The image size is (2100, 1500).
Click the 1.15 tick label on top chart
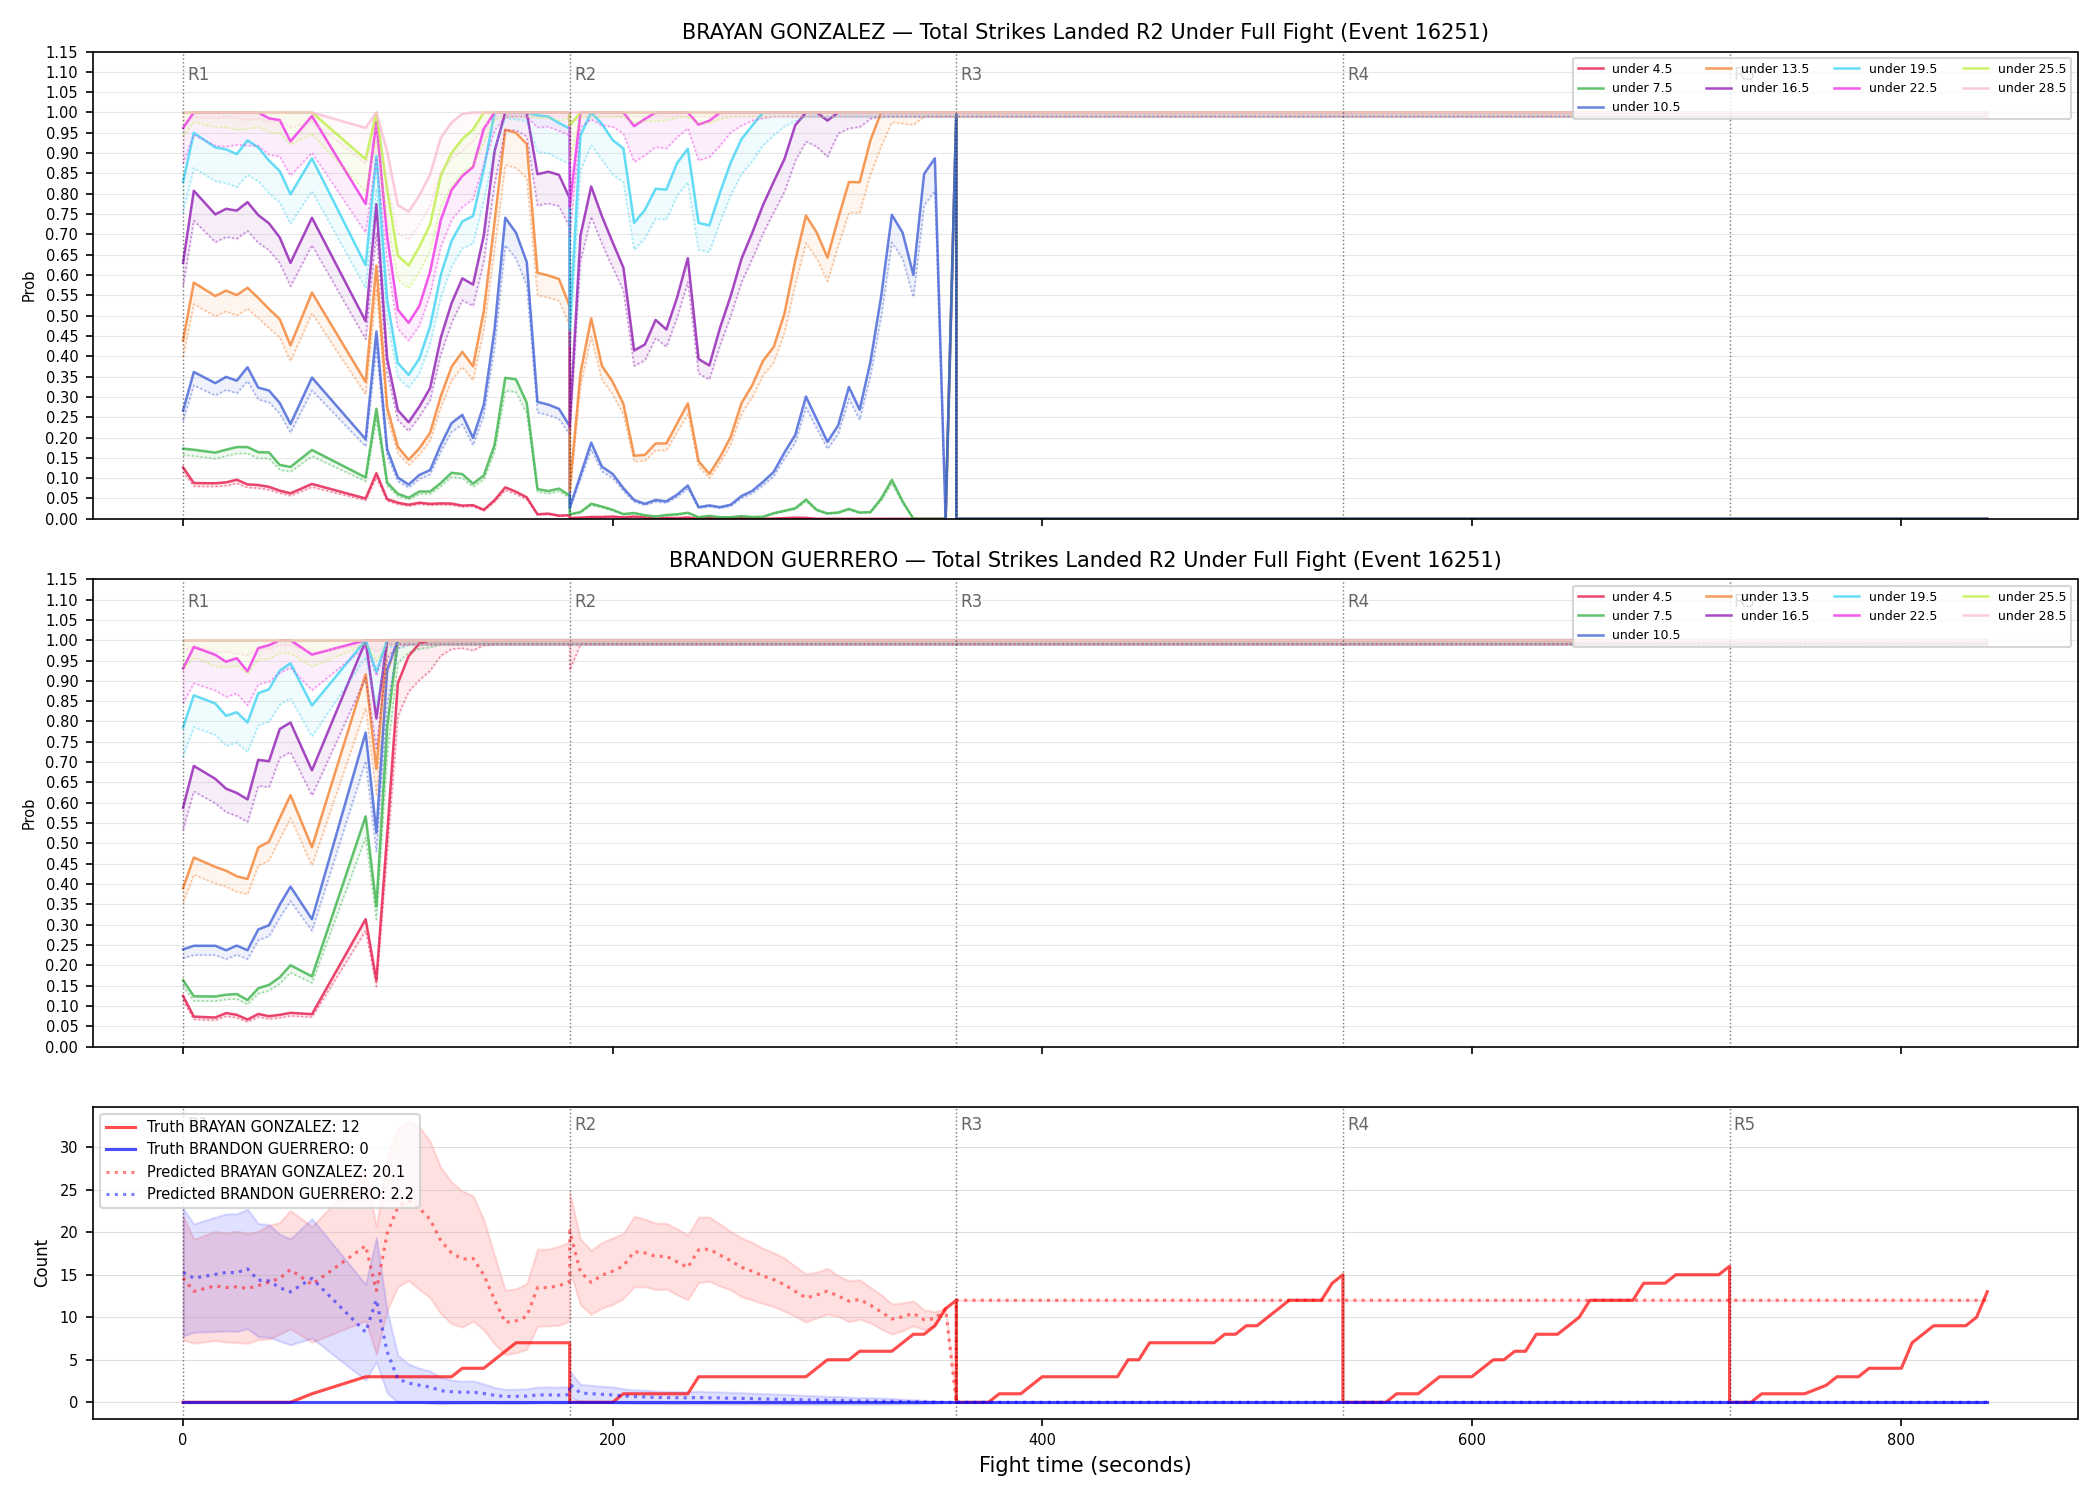[x=62, y=52]
